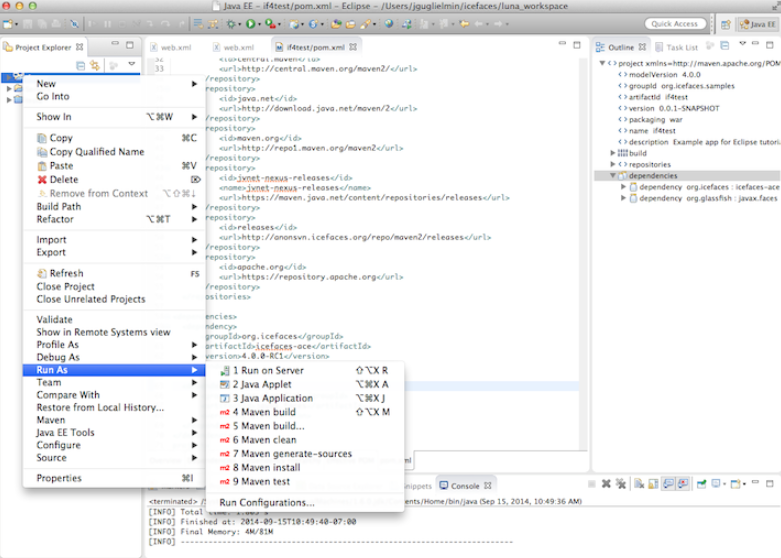Click the Debug bug toolbar icon
The height and width of the screenshot is (558, 781).
[232, 23]
